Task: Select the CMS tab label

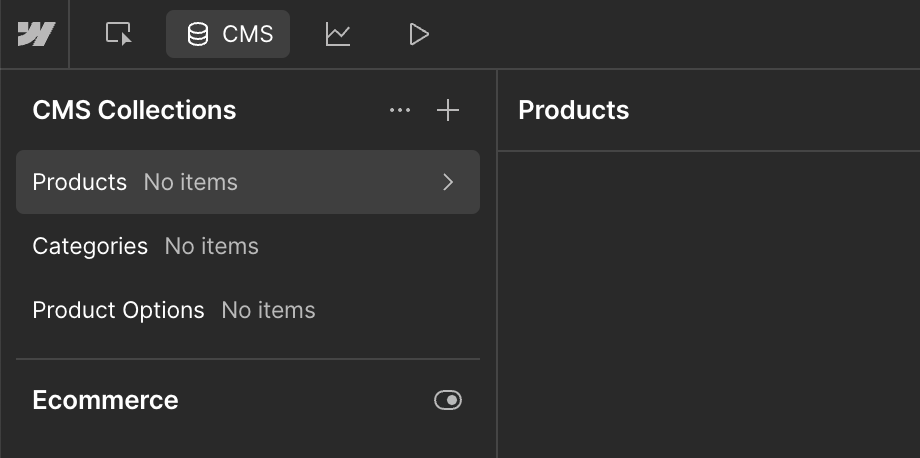Action: [248, 34]
